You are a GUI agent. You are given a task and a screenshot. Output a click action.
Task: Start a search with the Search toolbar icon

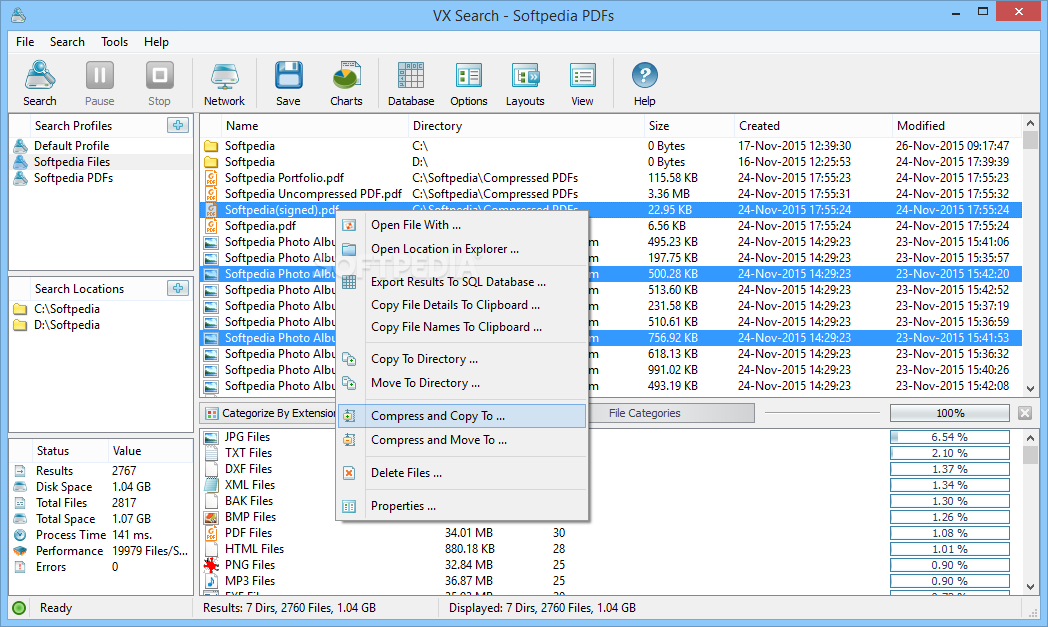pos(39,83)
